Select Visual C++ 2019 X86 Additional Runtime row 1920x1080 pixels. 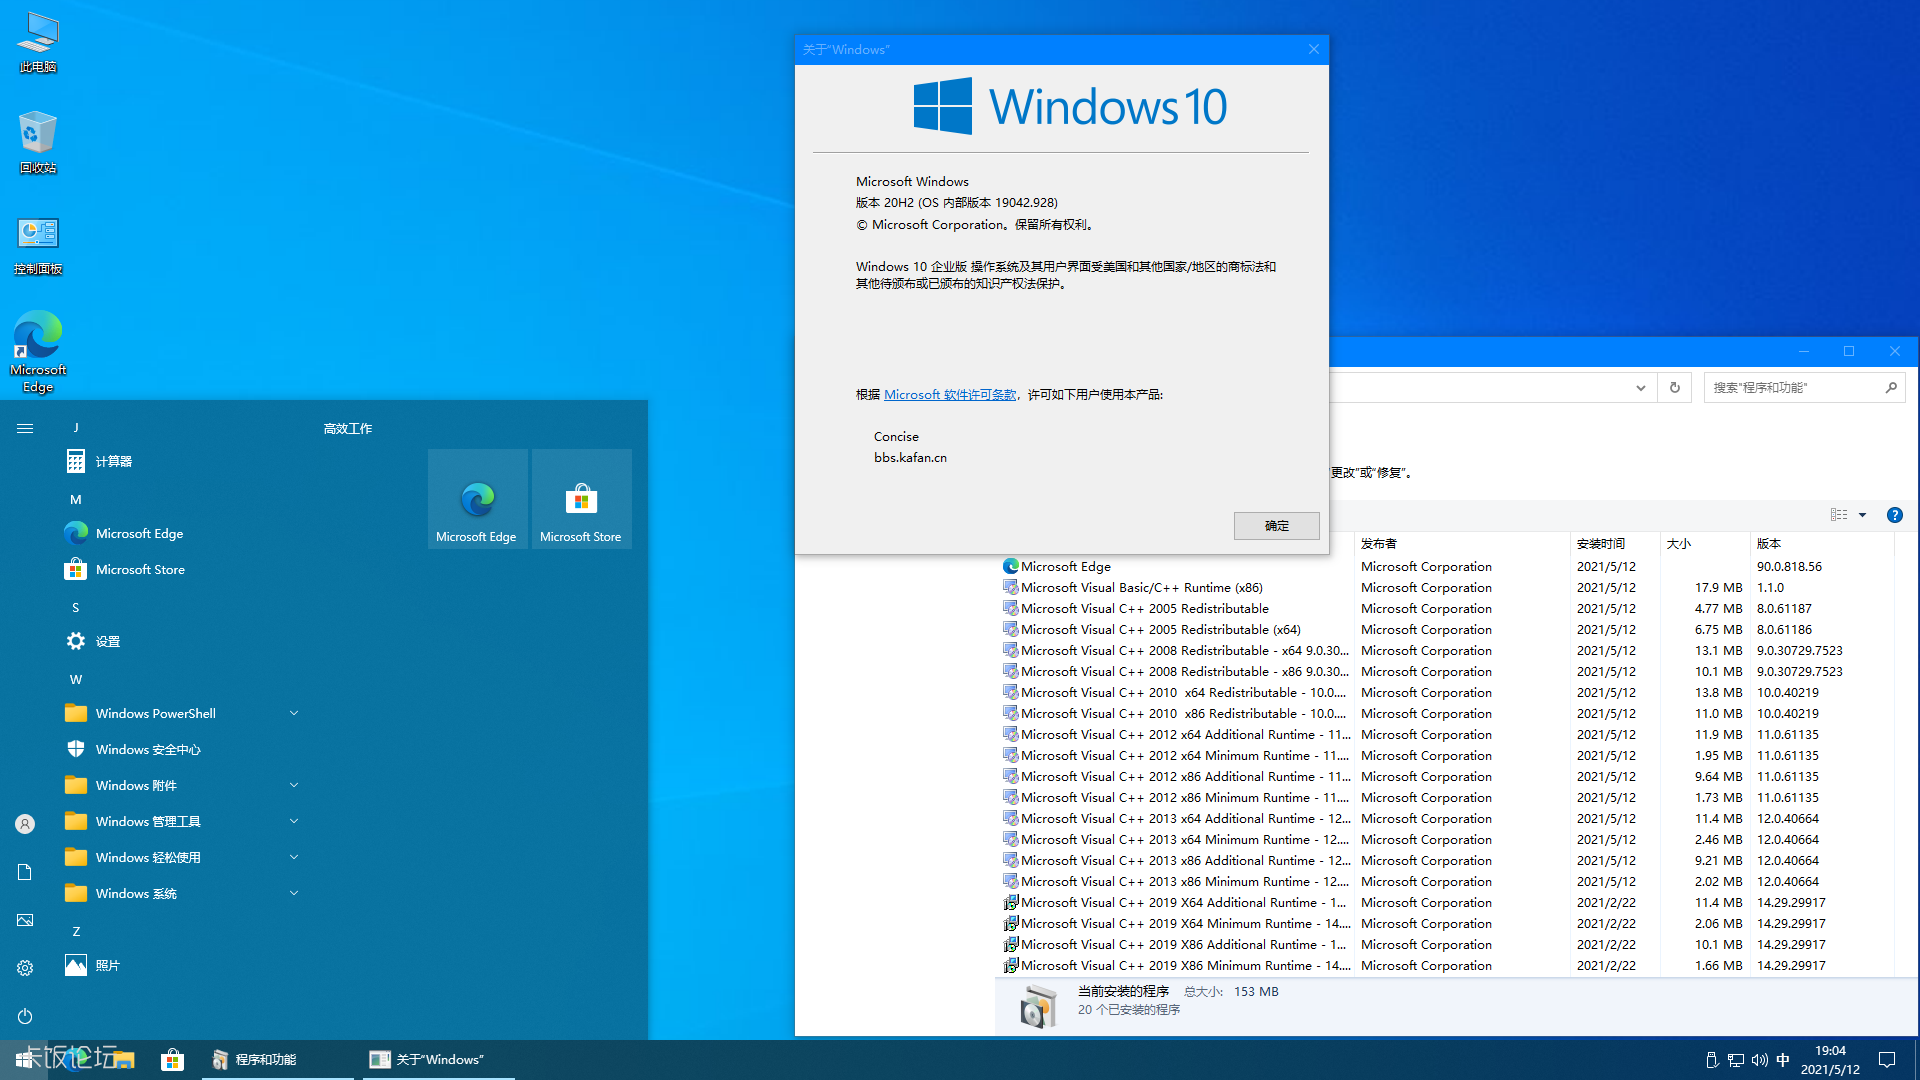(1446, 944)
